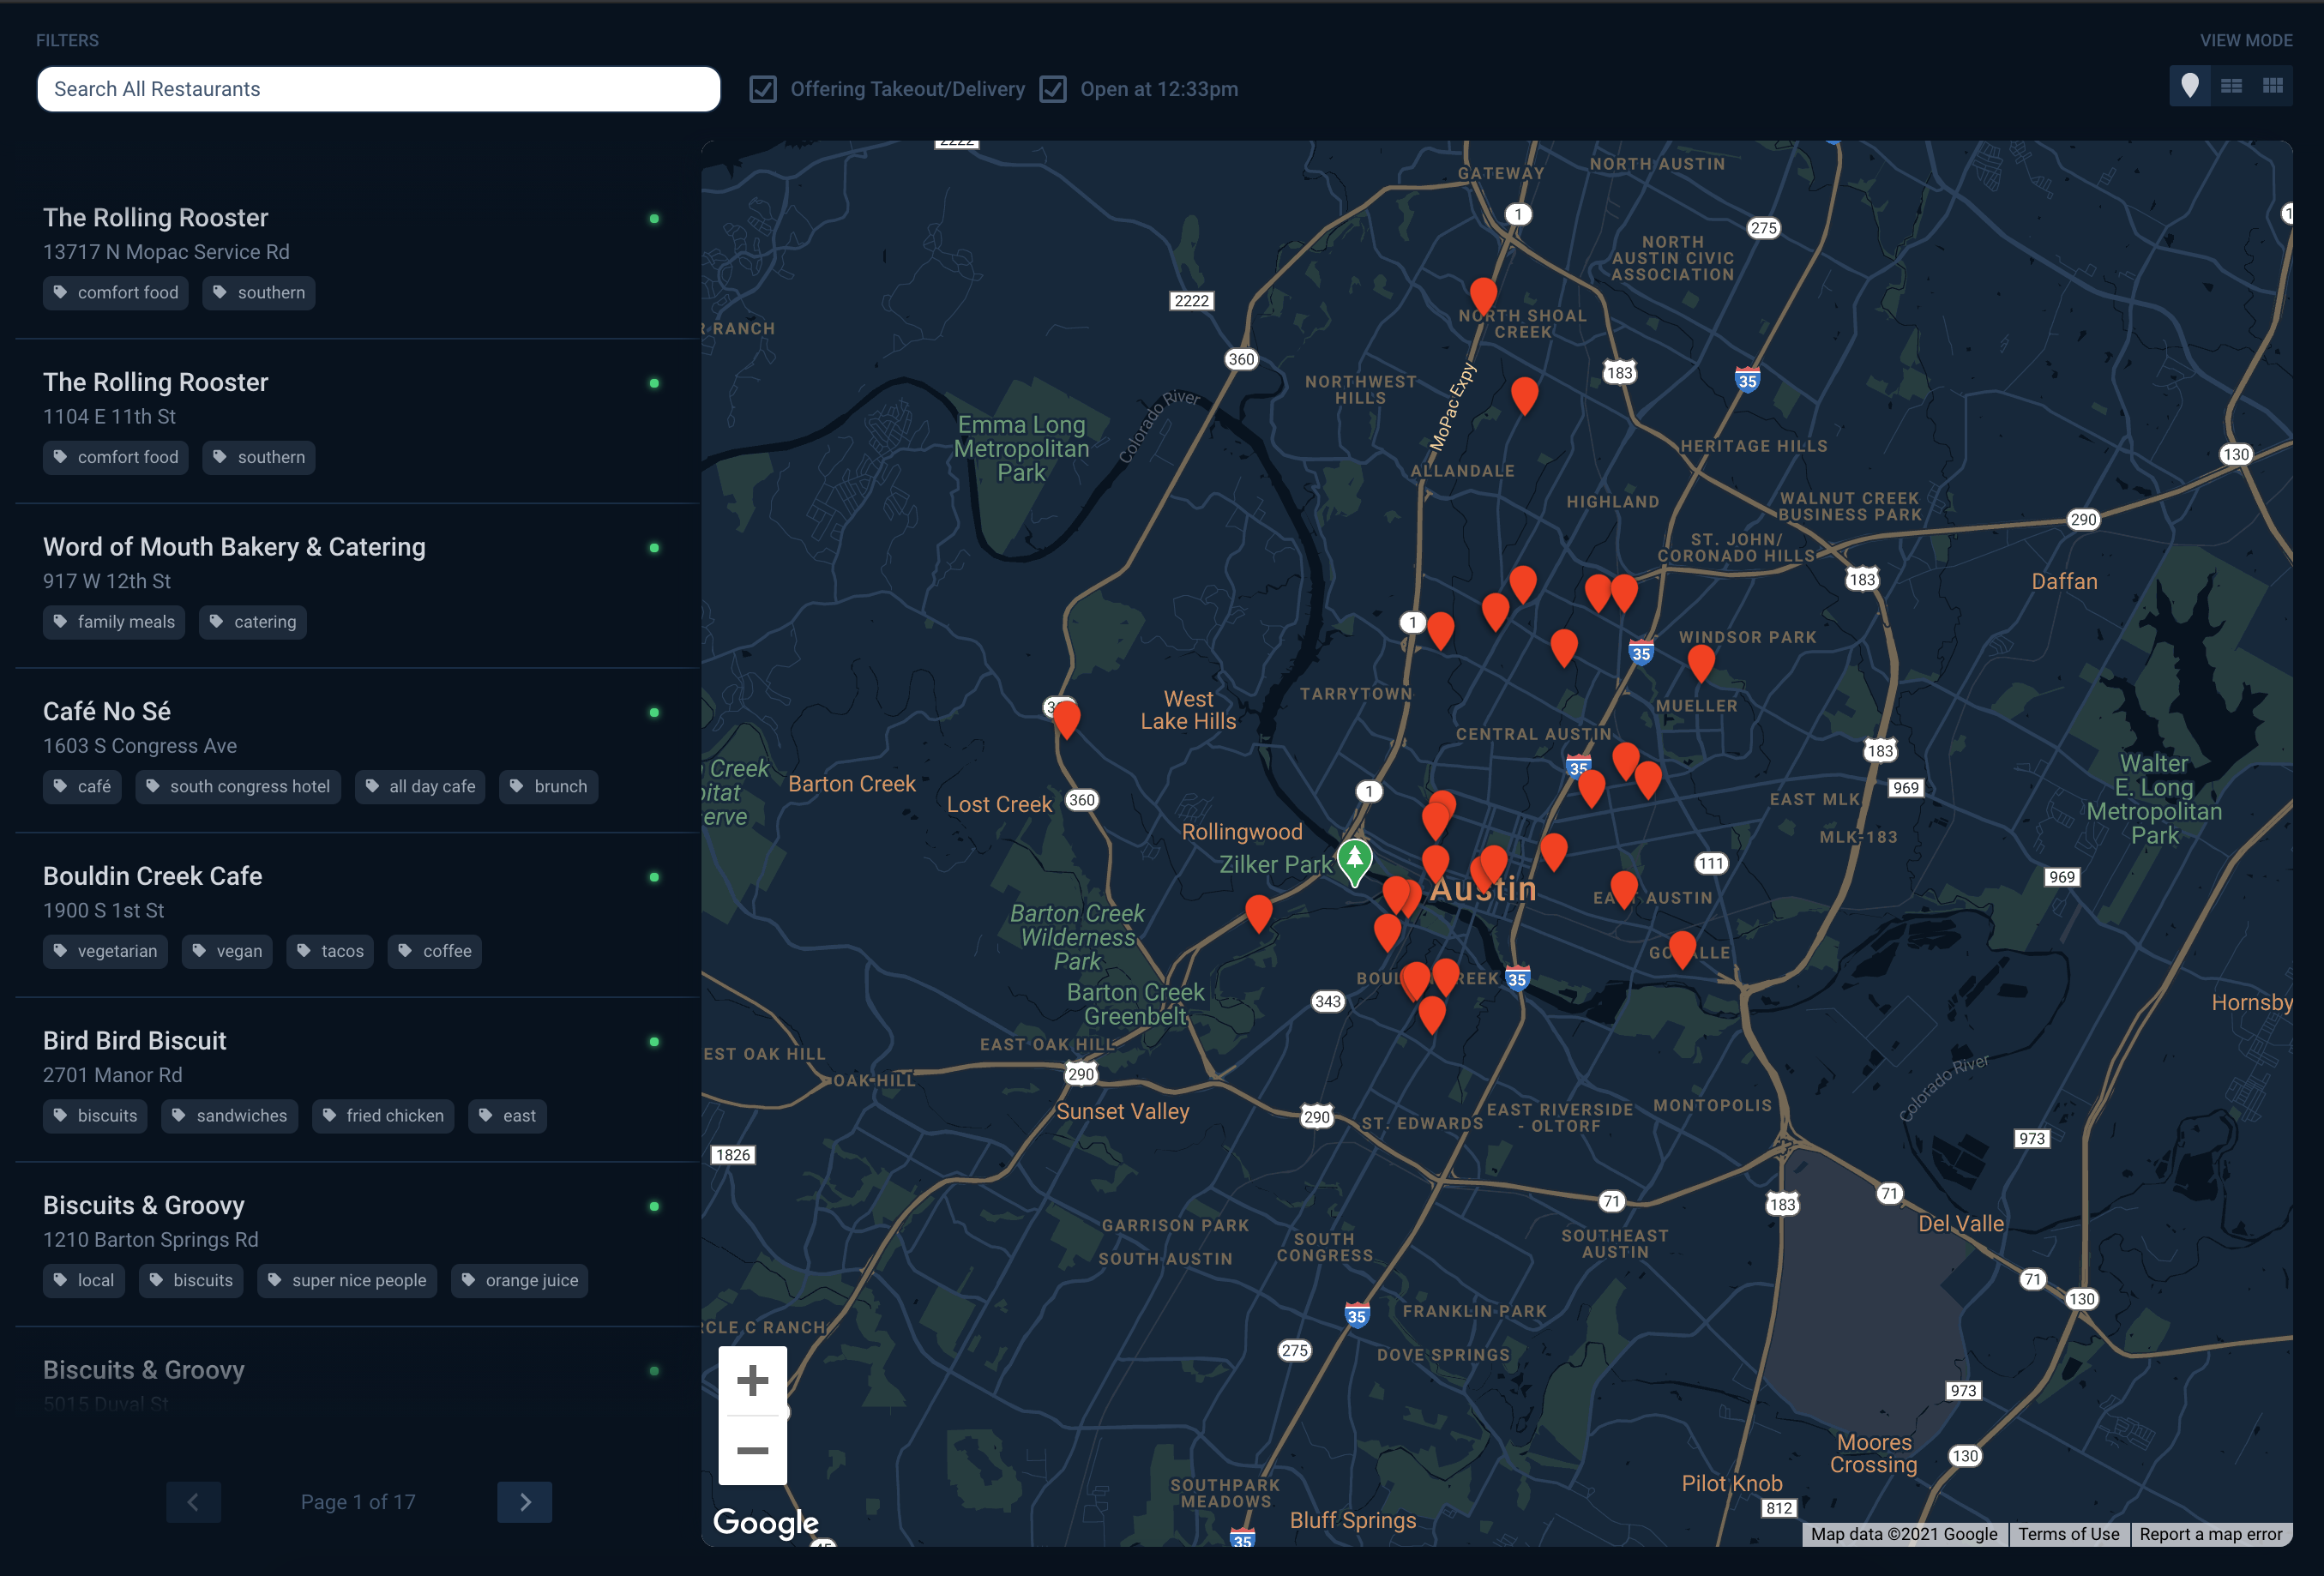Switch to map pin view mode
The height and width of the screenshot is (1576, 2324).
coord(2189,87)
